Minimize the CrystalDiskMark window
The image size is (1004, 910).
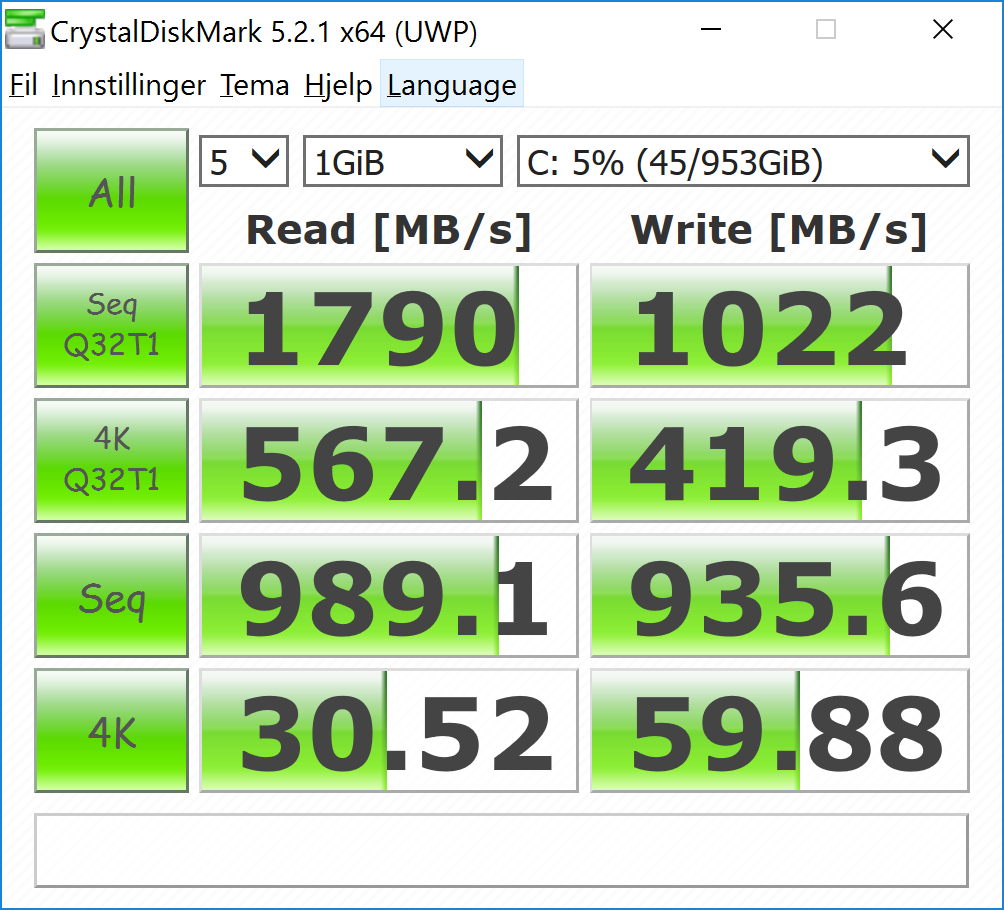(711, 29)
